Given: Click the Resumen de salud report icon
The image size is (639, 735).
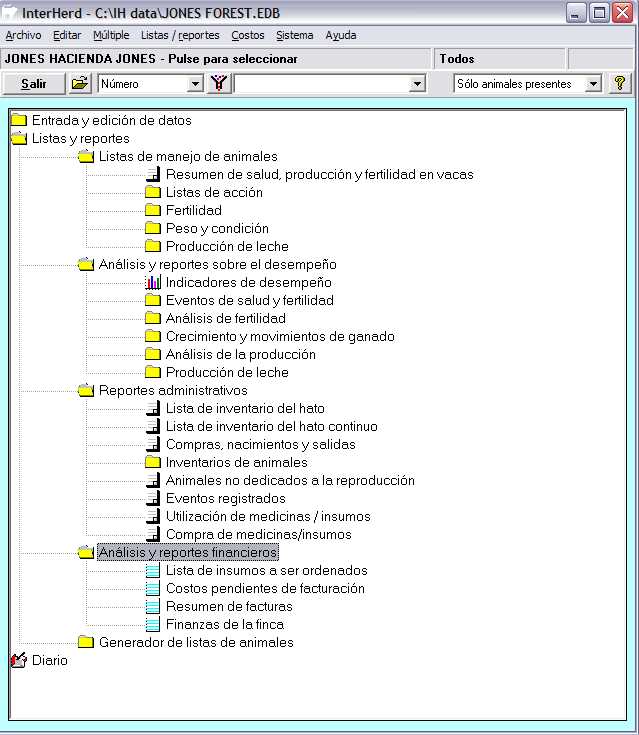Looking at the screenshot, I should 153,174.
